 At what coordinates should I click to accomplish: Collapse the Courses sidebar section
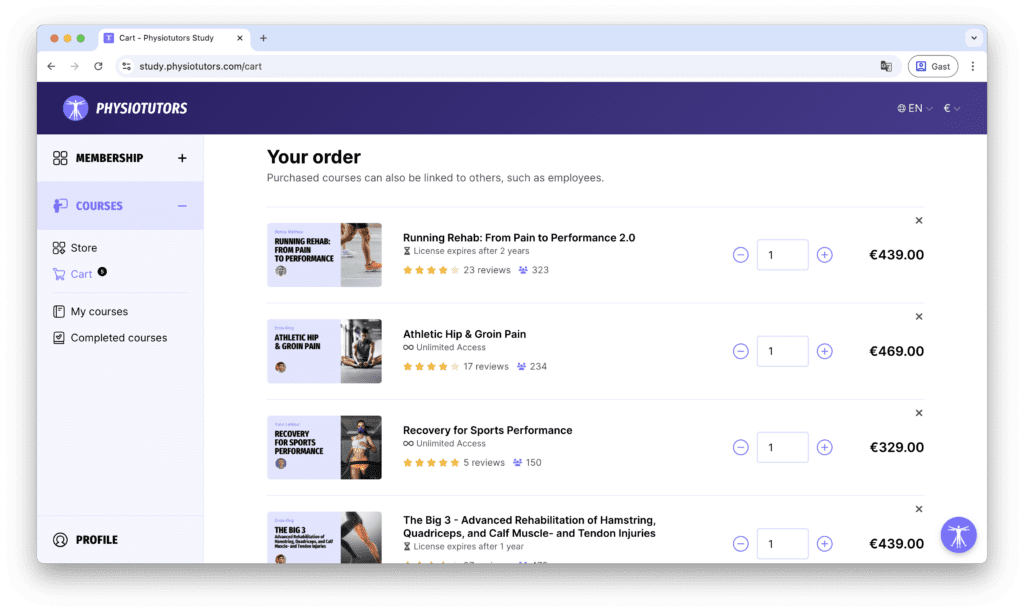(182, 206)
